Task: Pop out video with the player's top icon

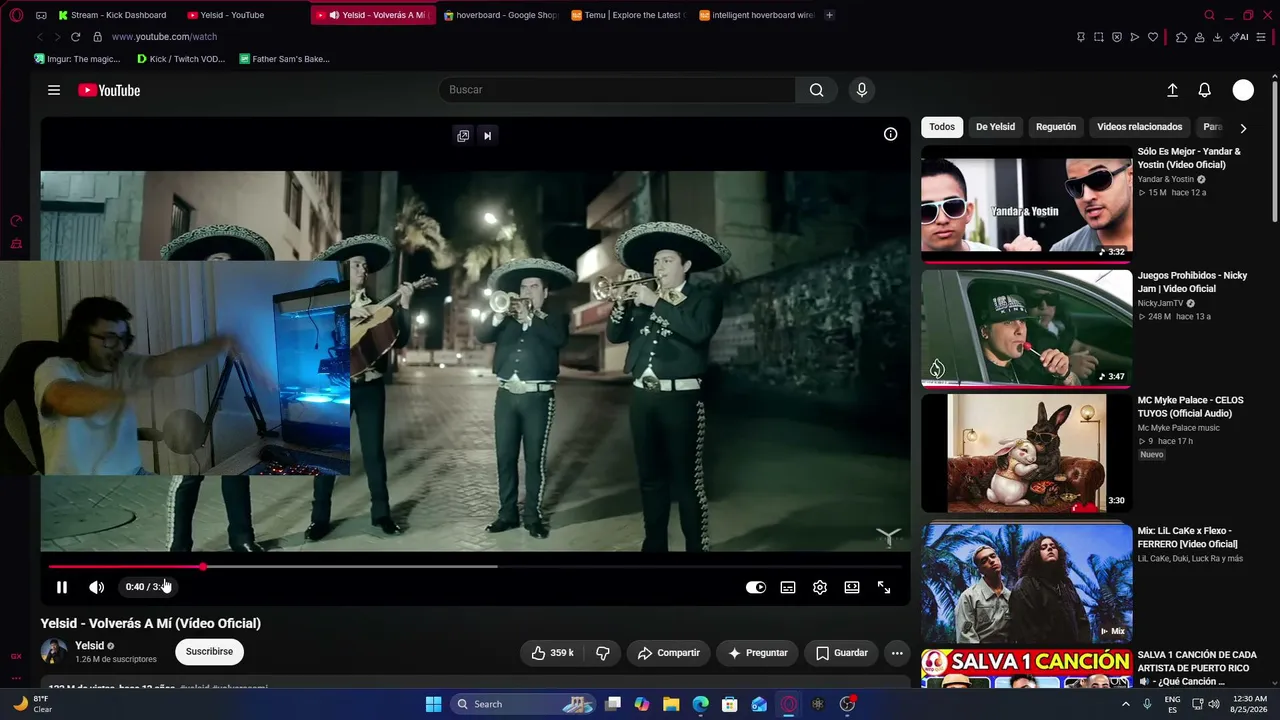Action: tap(463, 136)
